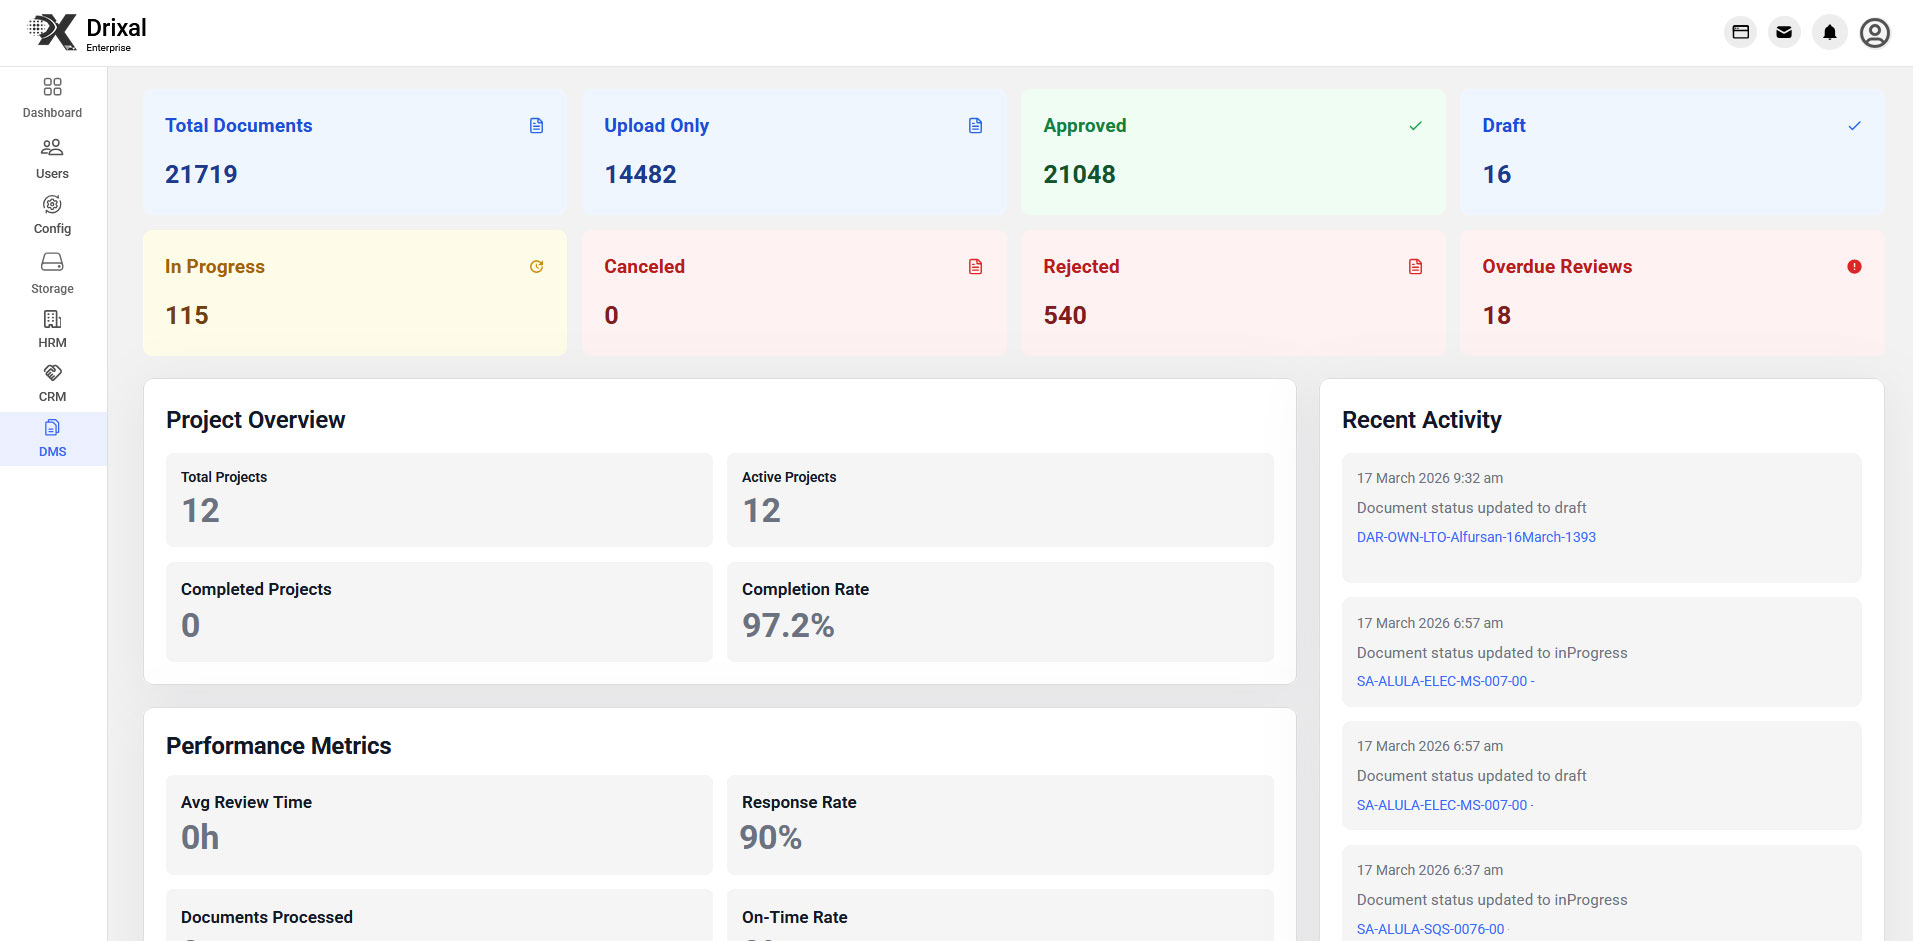
Task: Open the CRM module in sidebar
Action: click(x=52, y=382)
